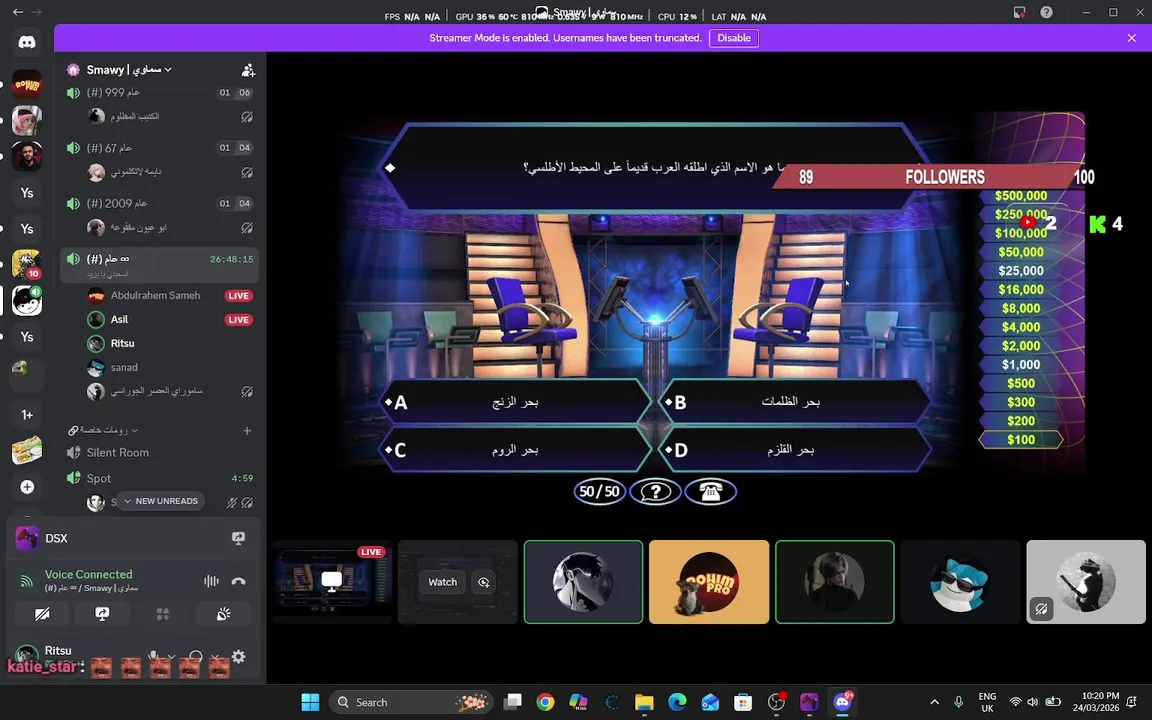Click the 1+ server icon
This screenshot has height=720, width=1152.
pyautogui.click(x=27, y=415)
